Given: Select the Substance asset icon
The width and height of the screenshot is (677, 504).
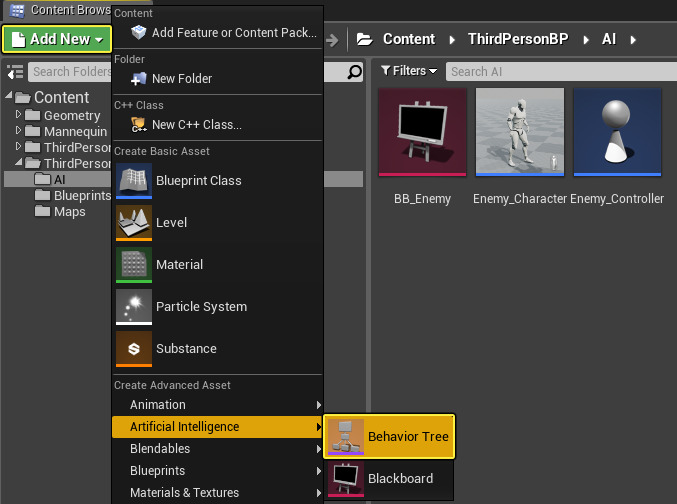Looking at the screenshot, I should pos(133,350).
